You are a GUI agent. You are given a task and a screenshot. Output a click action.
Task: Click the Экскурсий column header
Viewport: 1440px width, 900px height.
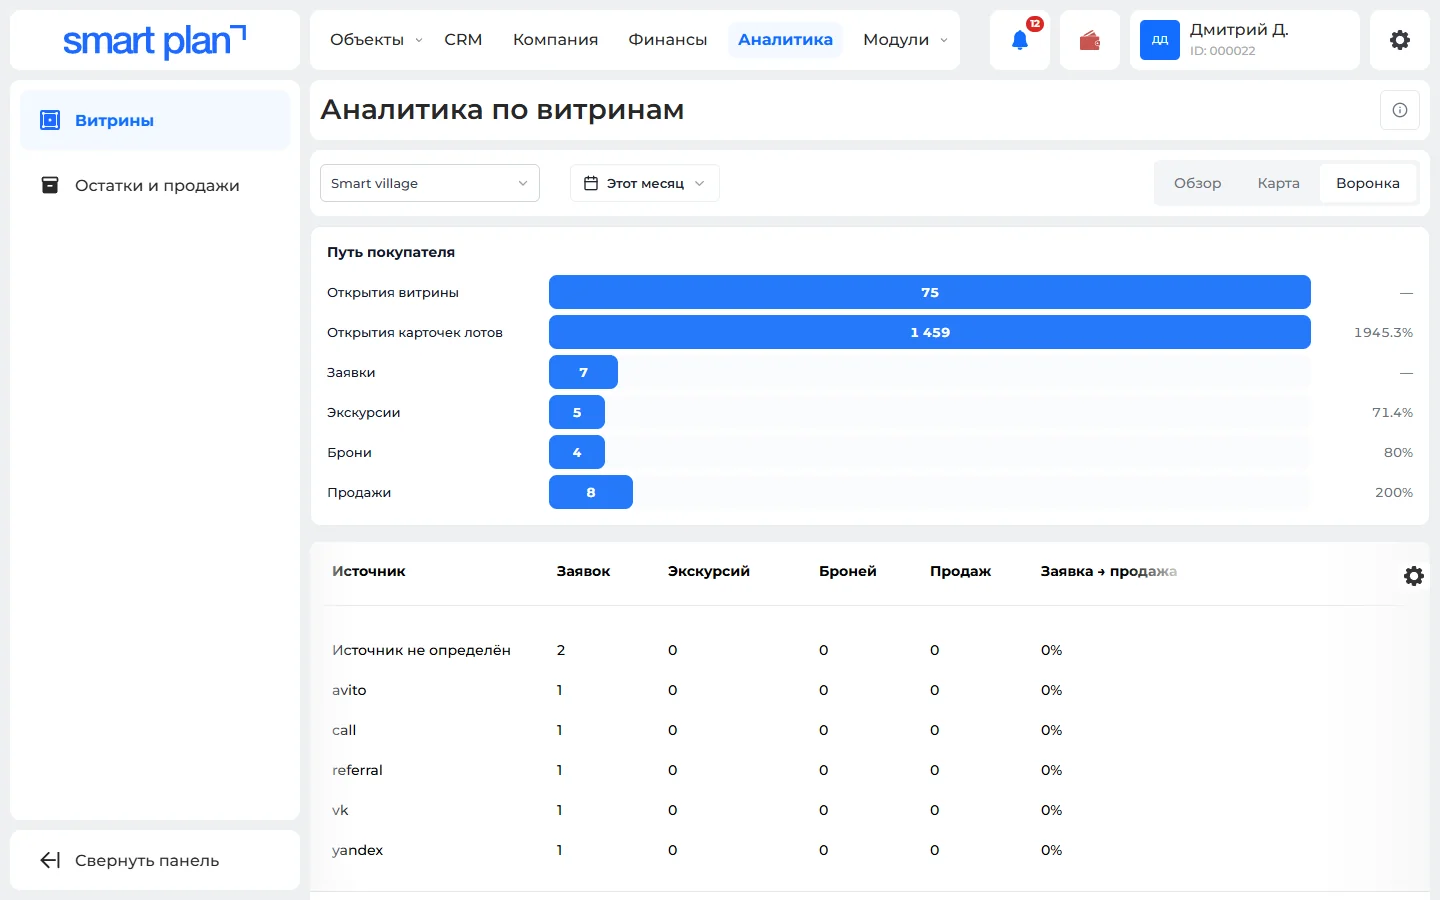(x=708, y=571)
